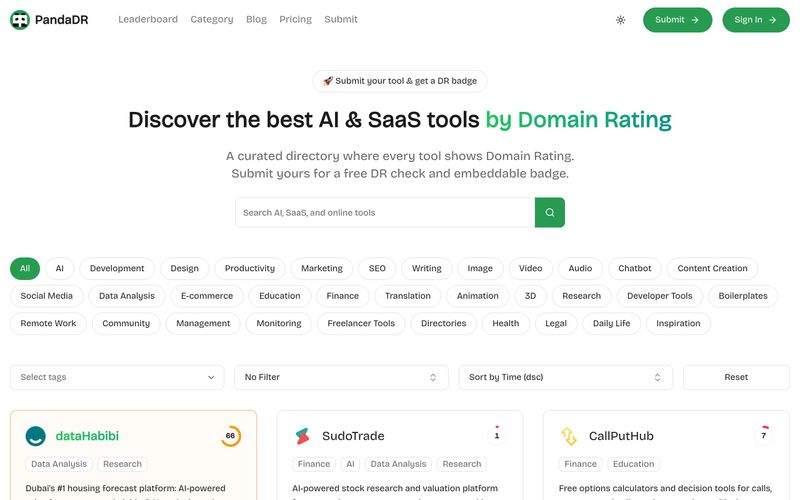Select the All category filter chip
This screenshot has height=500, width=800.
click(25, 268)
